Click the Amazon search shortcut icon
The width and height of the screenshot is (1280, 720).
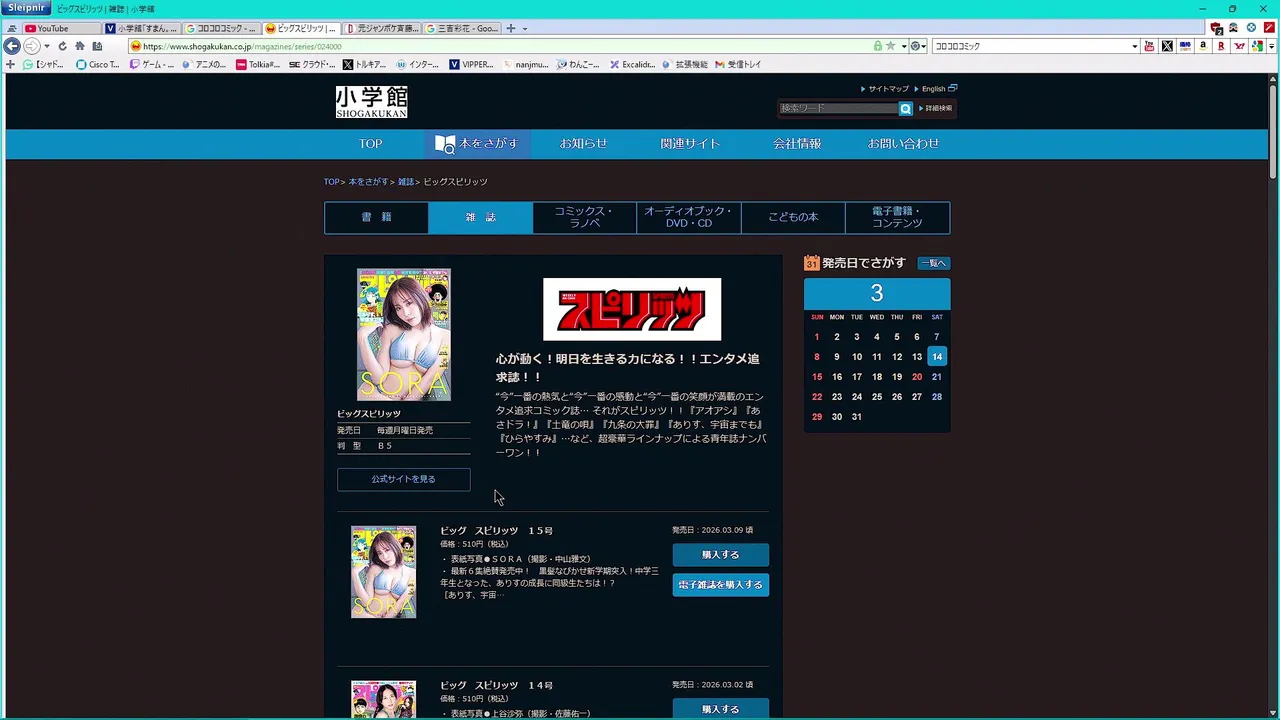[1203, 46]
